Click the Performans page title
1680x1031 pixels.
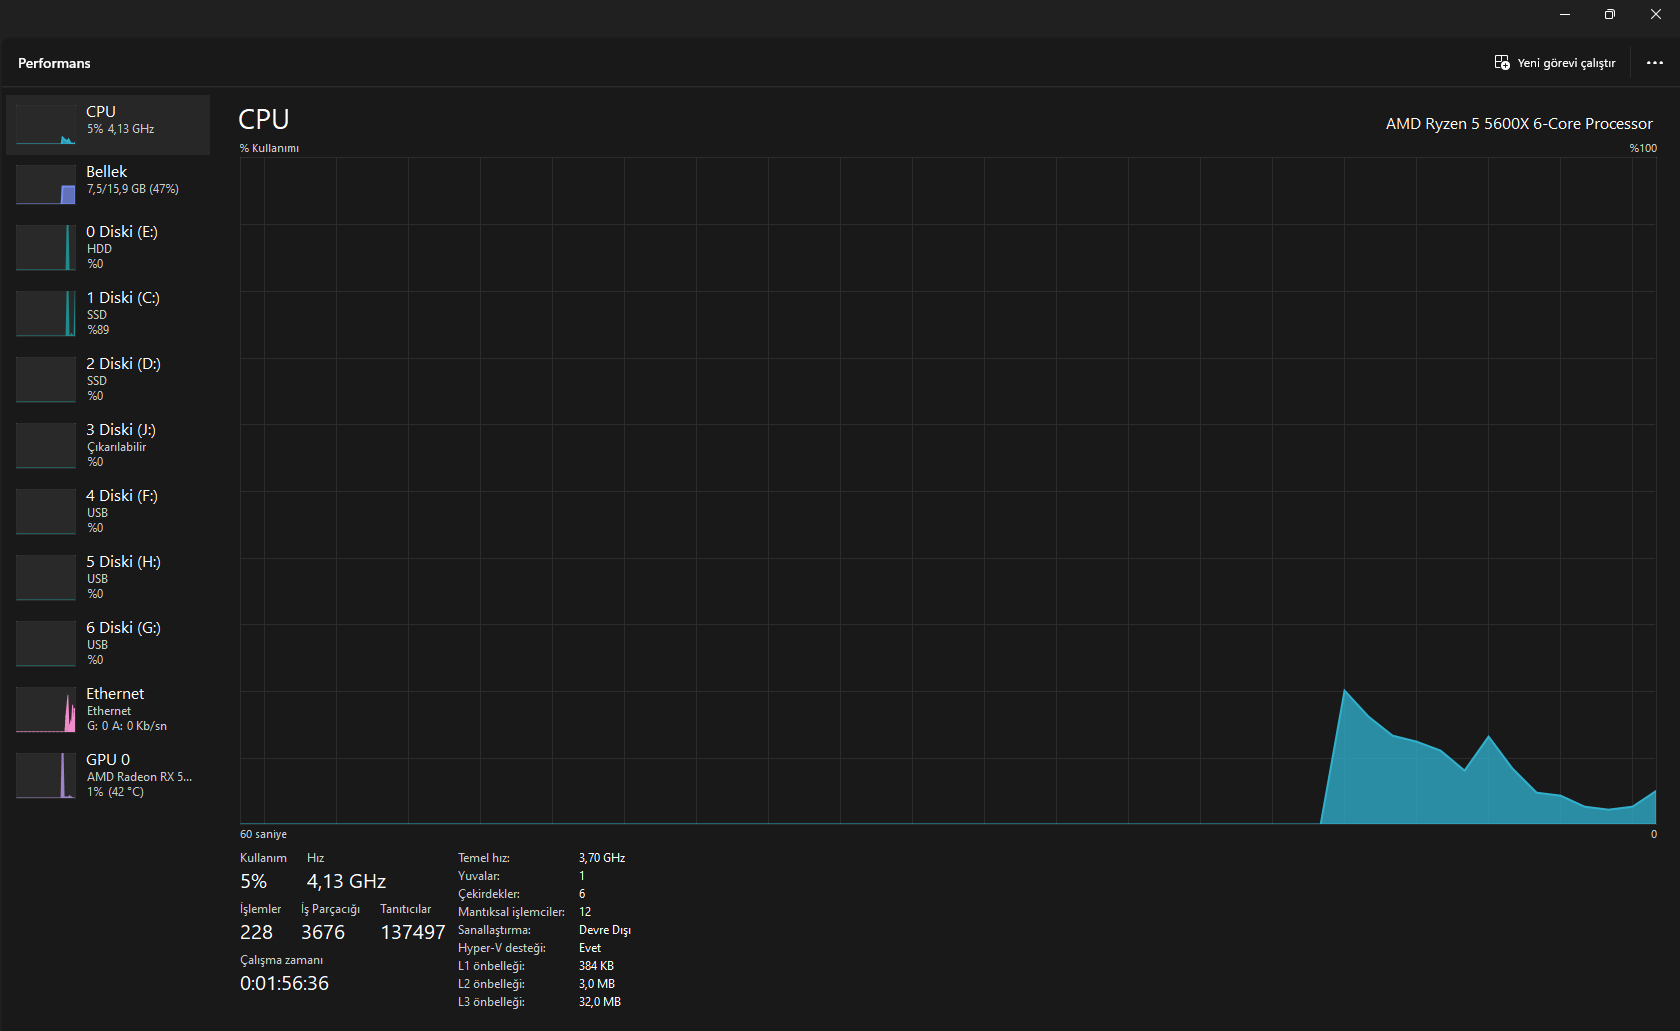(x=54, y=63)
